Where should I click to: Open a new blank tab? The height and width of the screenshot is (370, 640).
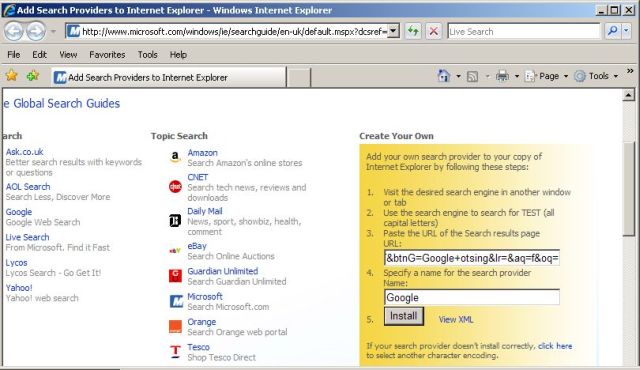click(x=299, y=78)
